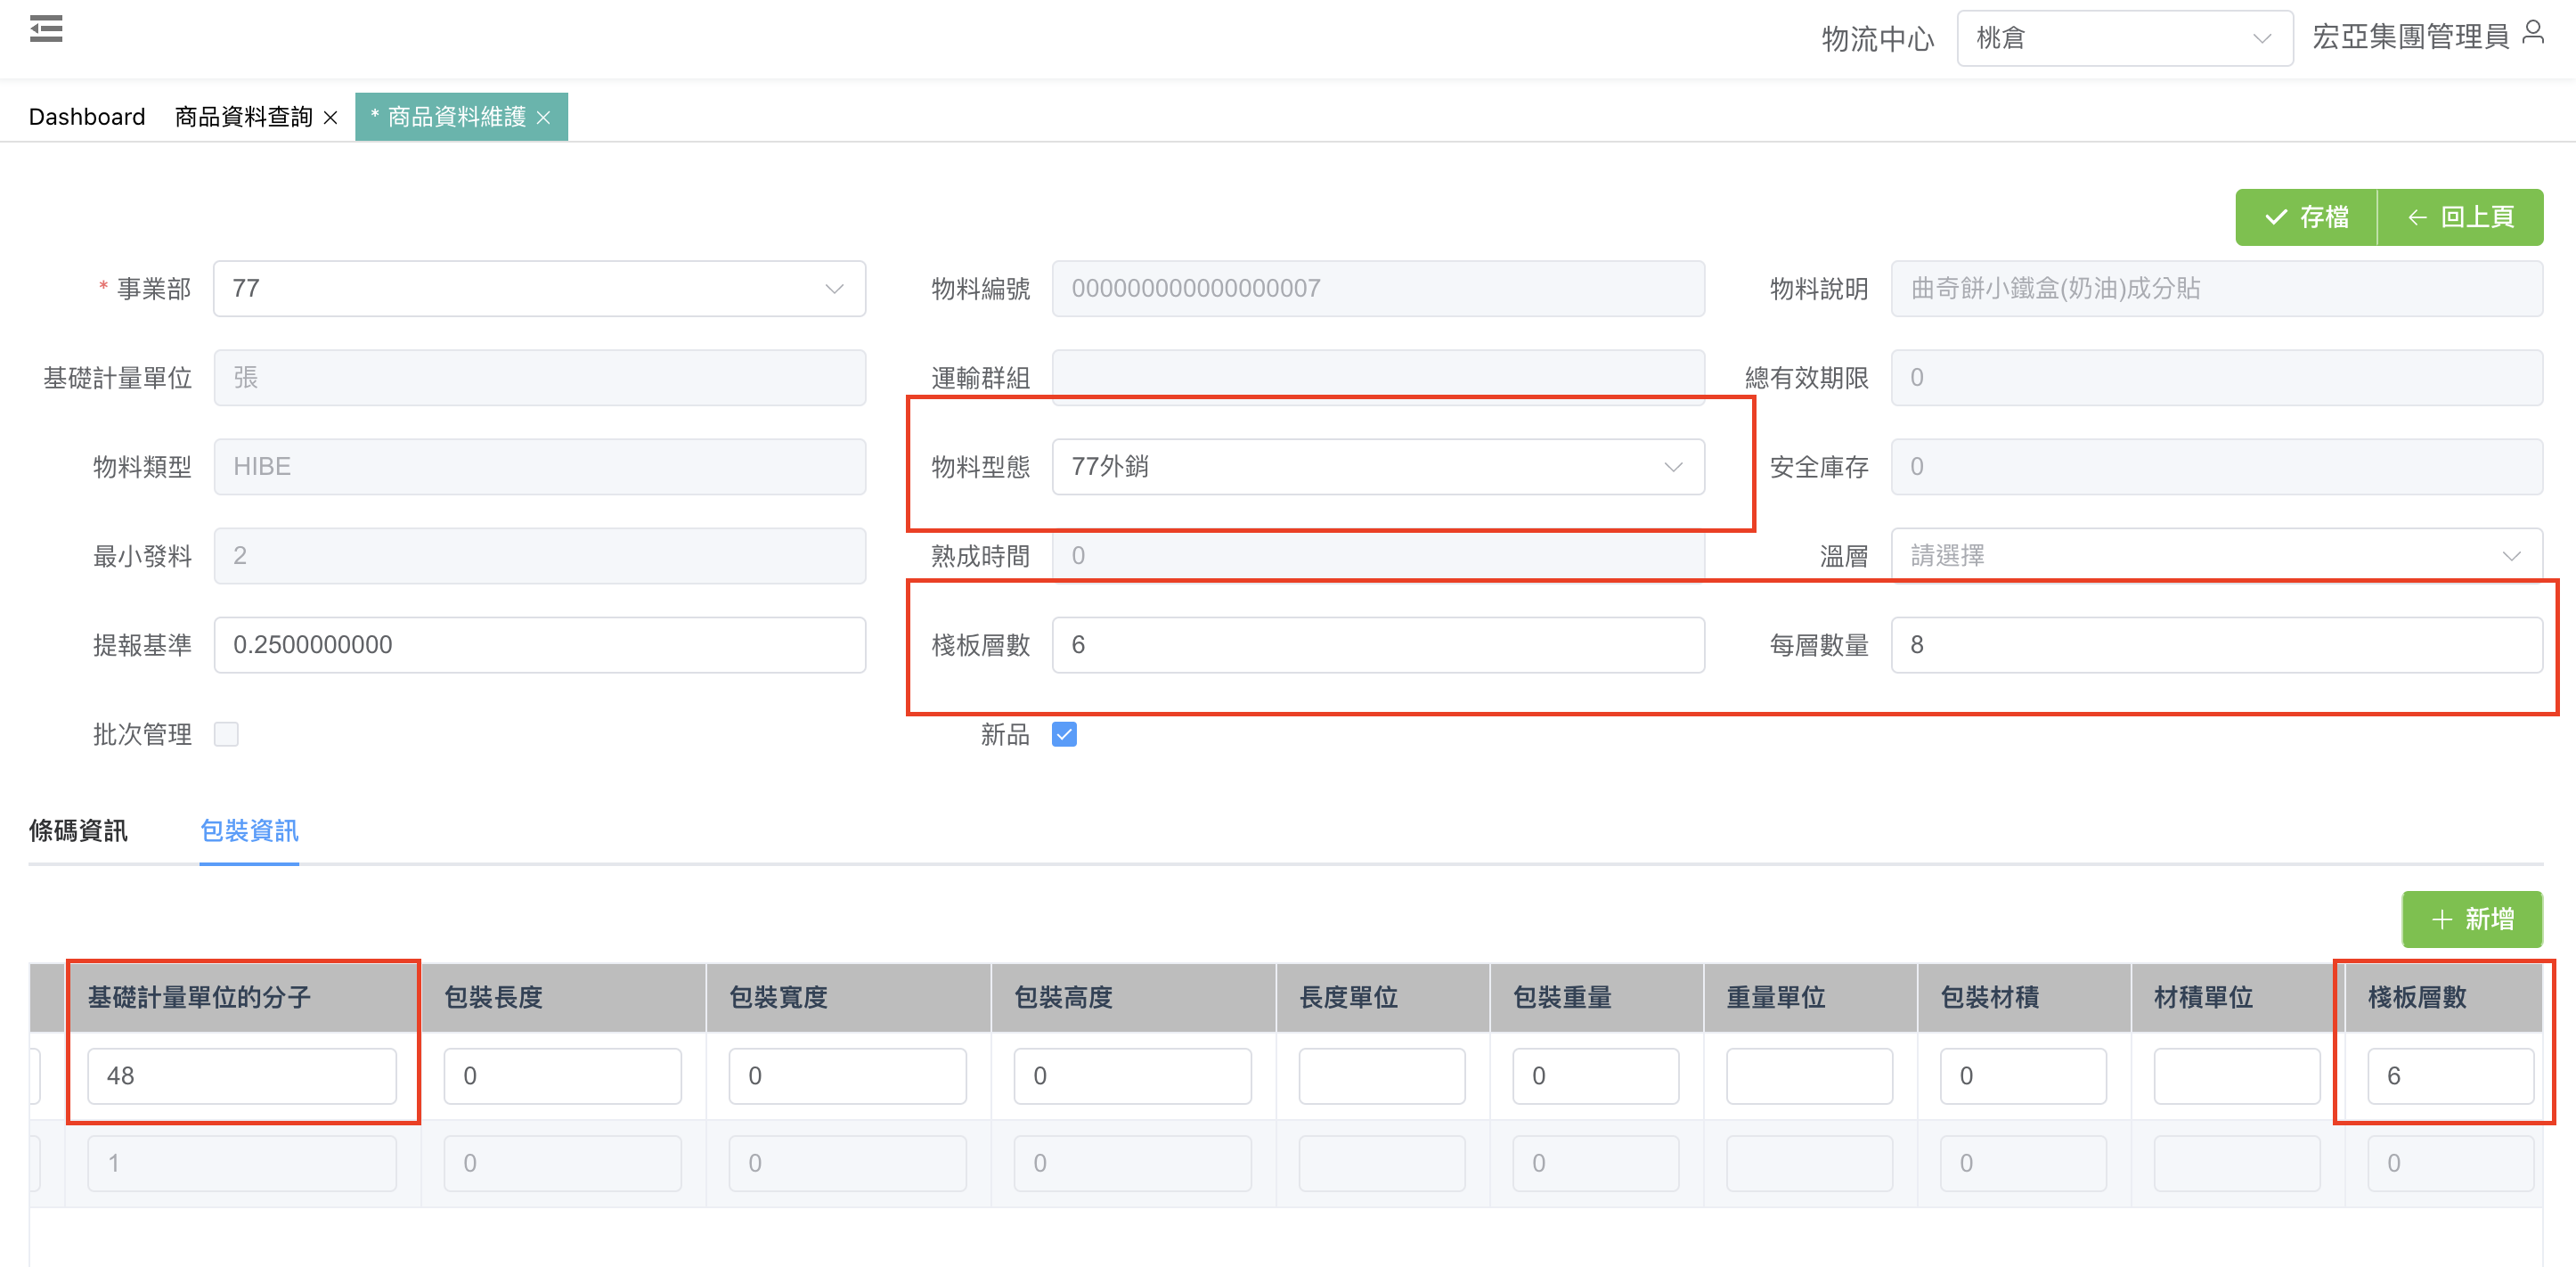Screen dimensions: 2576x1267
Task: Click the 每層數量 input with value 8
Action: [2216, 645]
